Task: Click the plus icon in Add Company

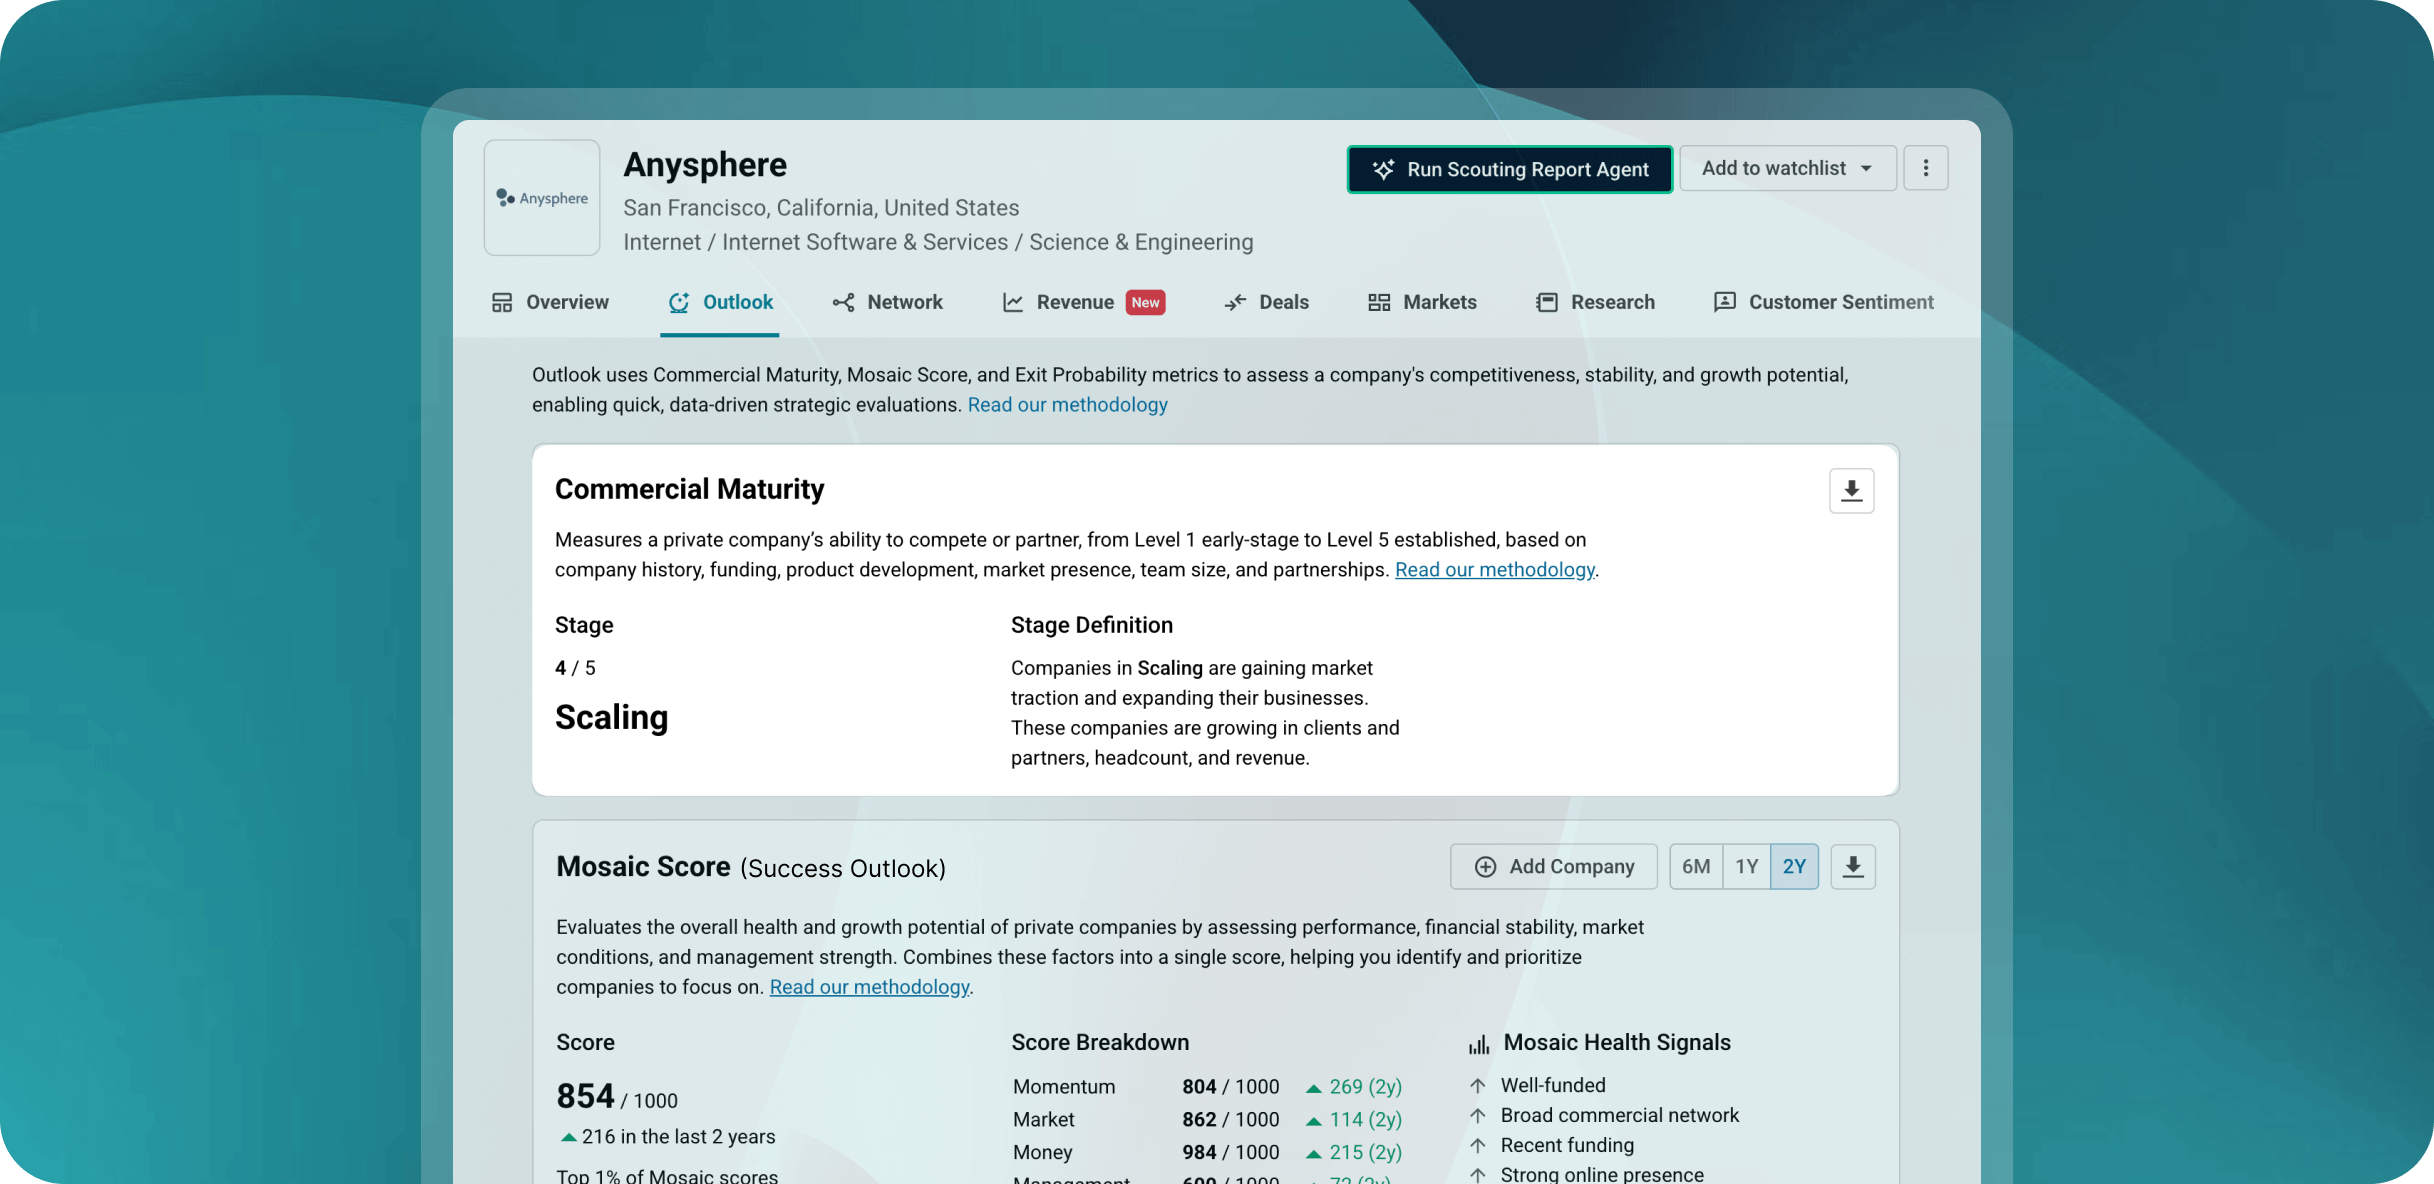Action: point(1485,867)
